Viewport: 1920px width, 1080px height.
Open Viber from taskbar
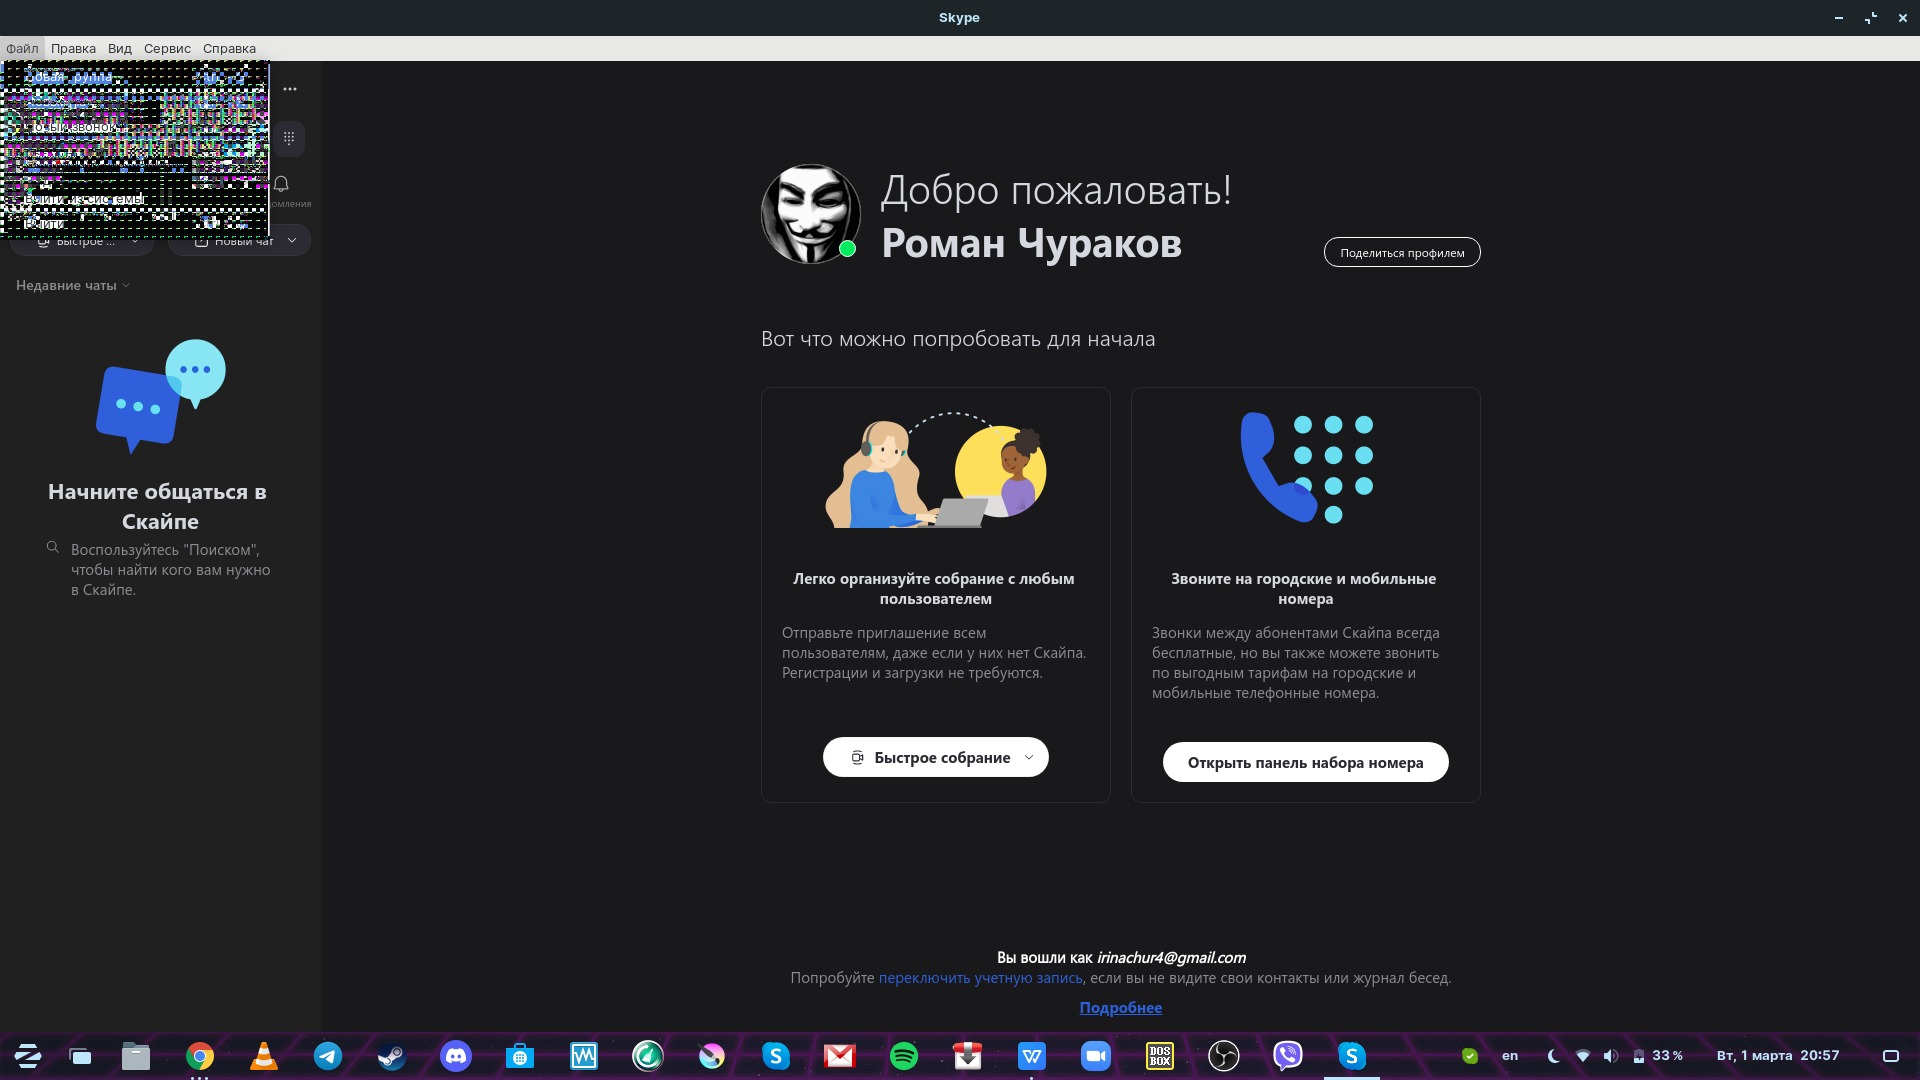(1288, 1056)
